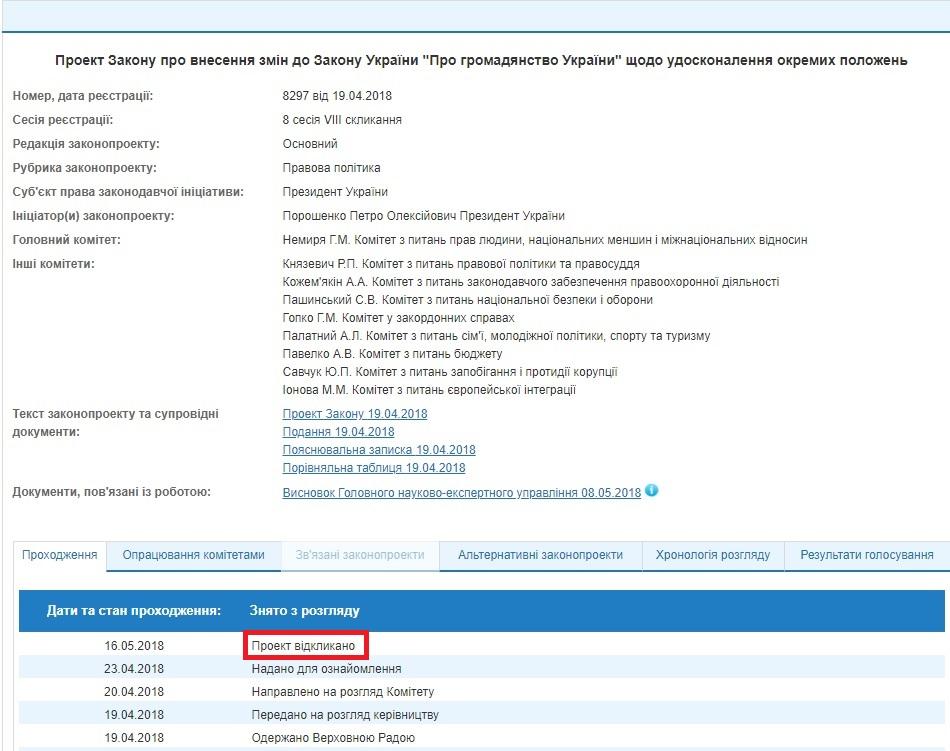
Task: Open the Подання 19.04.2018 document
Action: (x=338, y=432)
